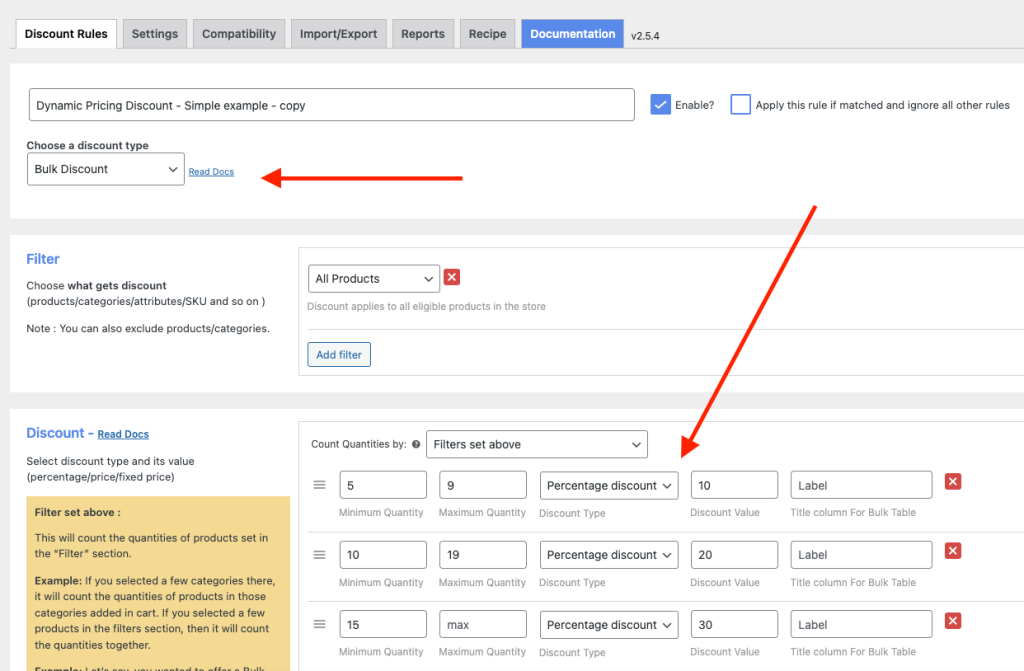
Task: Click the help icon beside Count Quantities by
Action: (x=416, y=444)
